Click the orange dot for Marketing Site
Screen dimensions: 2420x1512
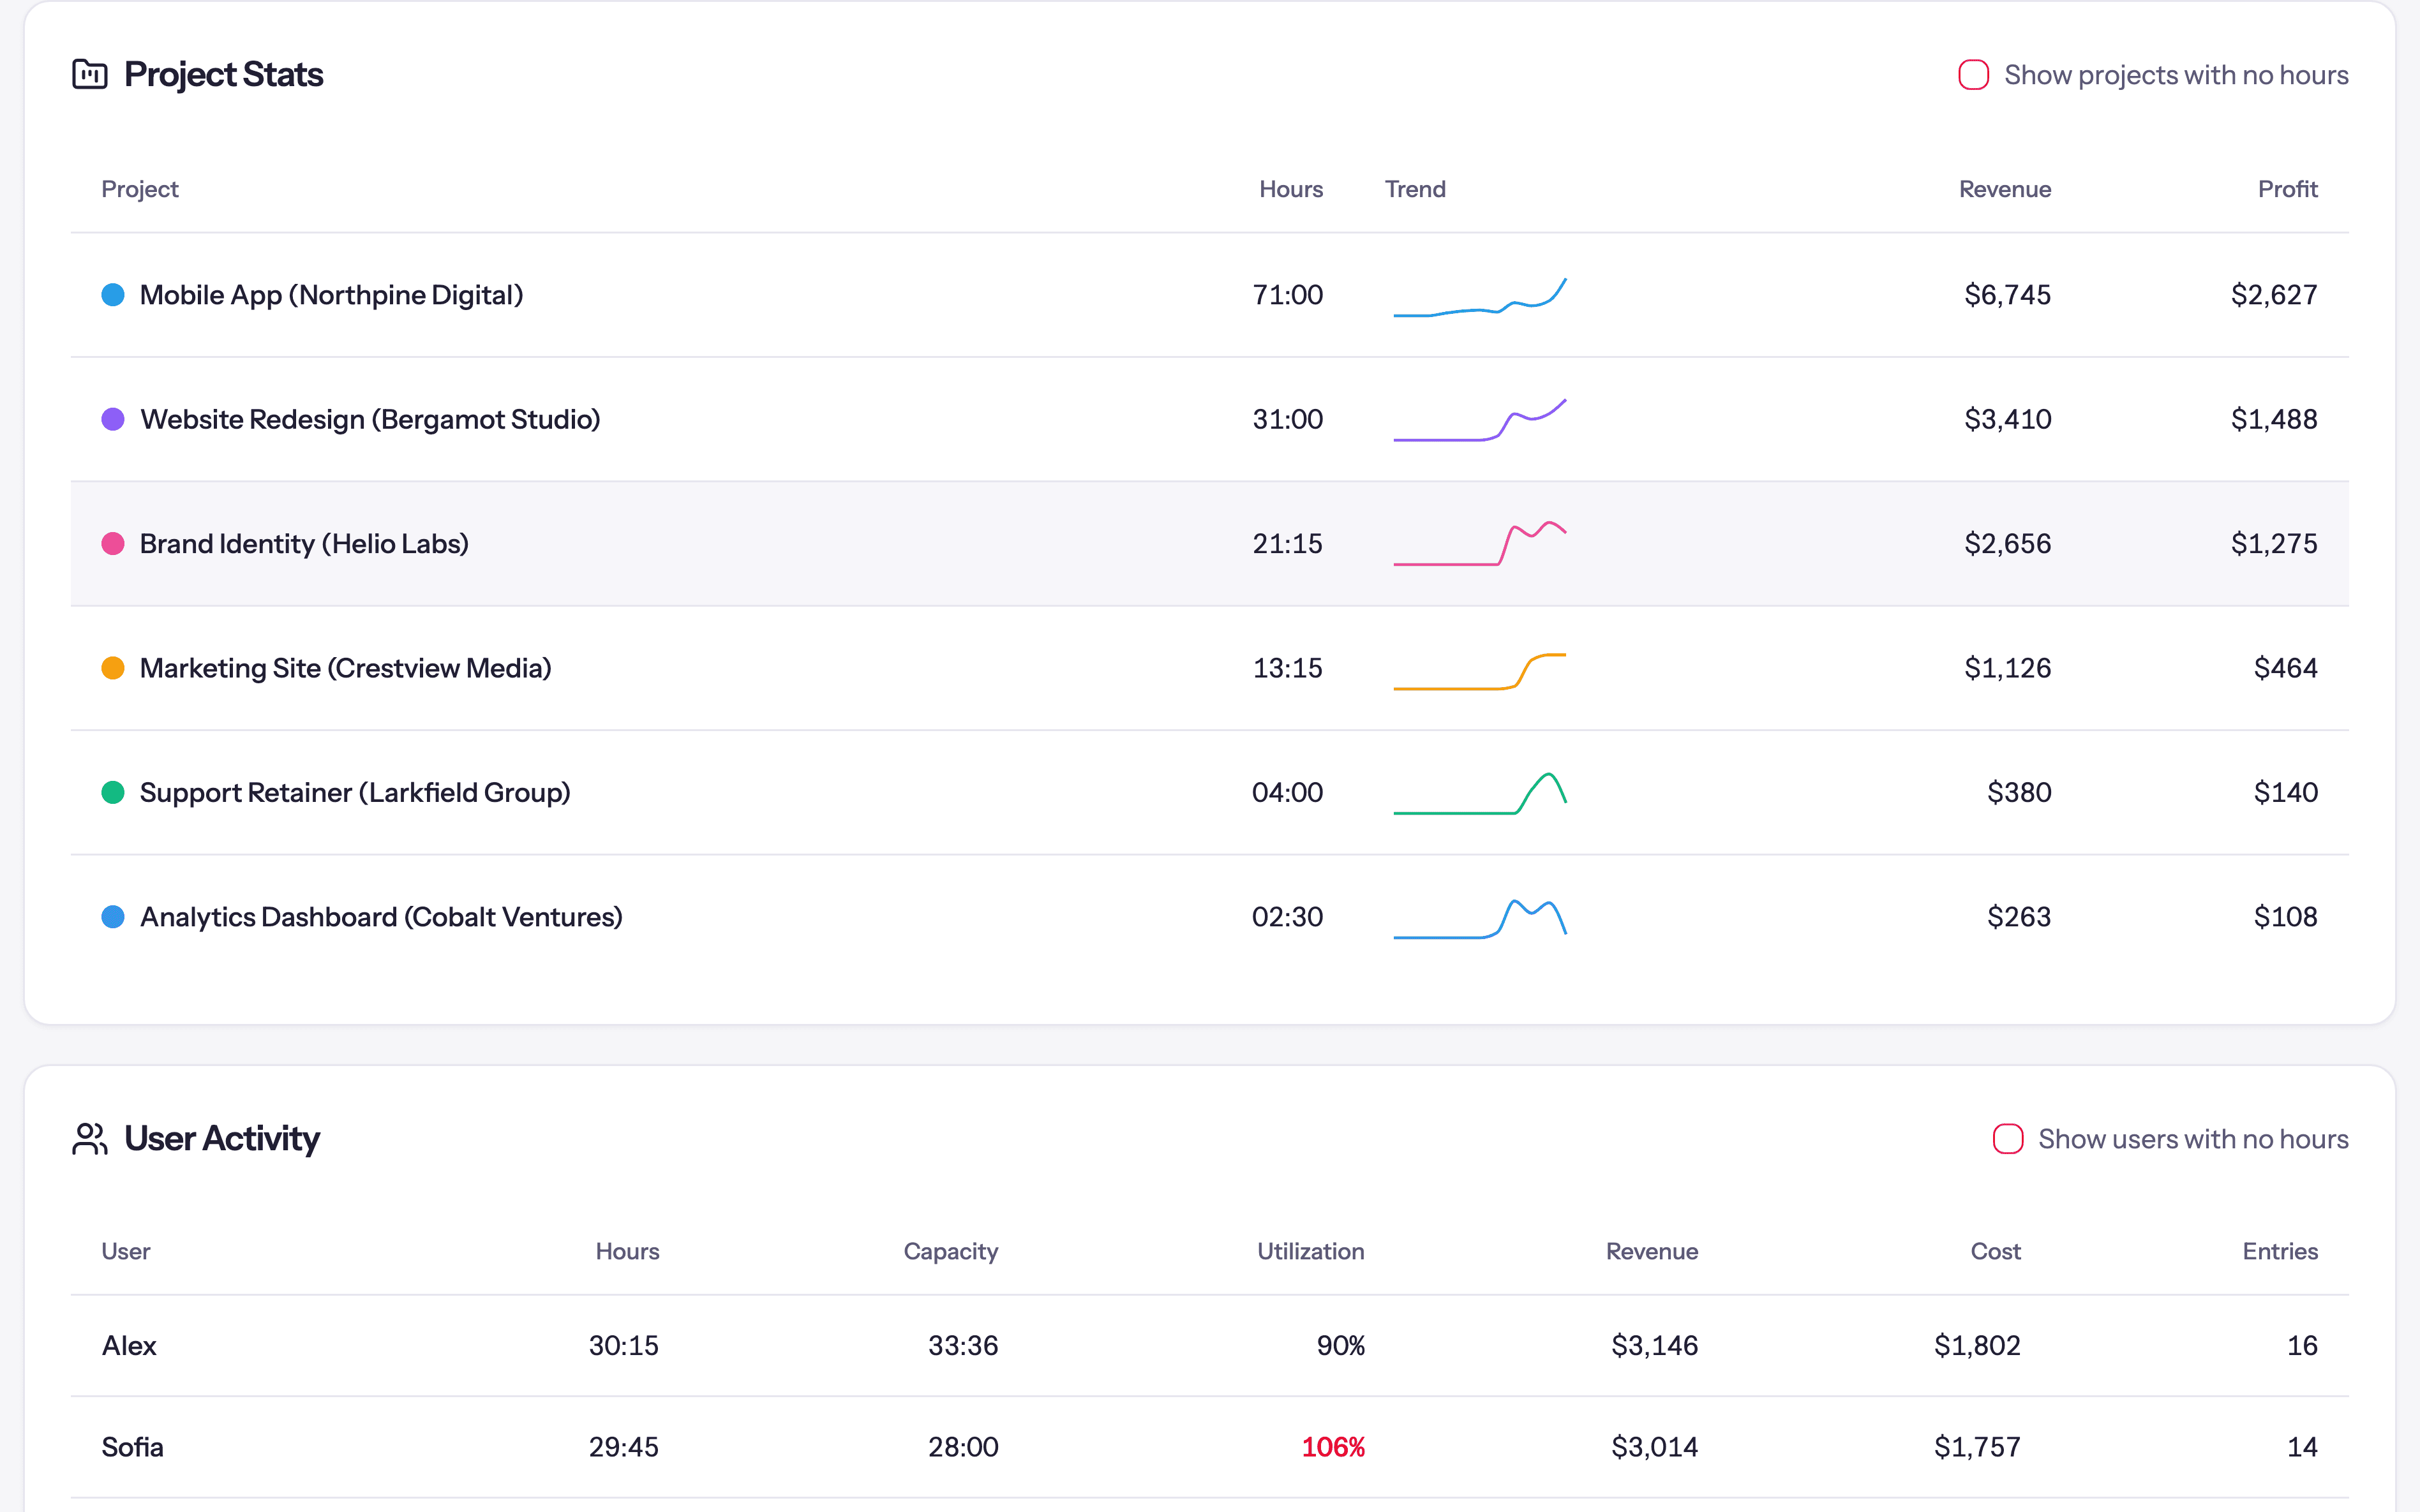coord(113,668)
